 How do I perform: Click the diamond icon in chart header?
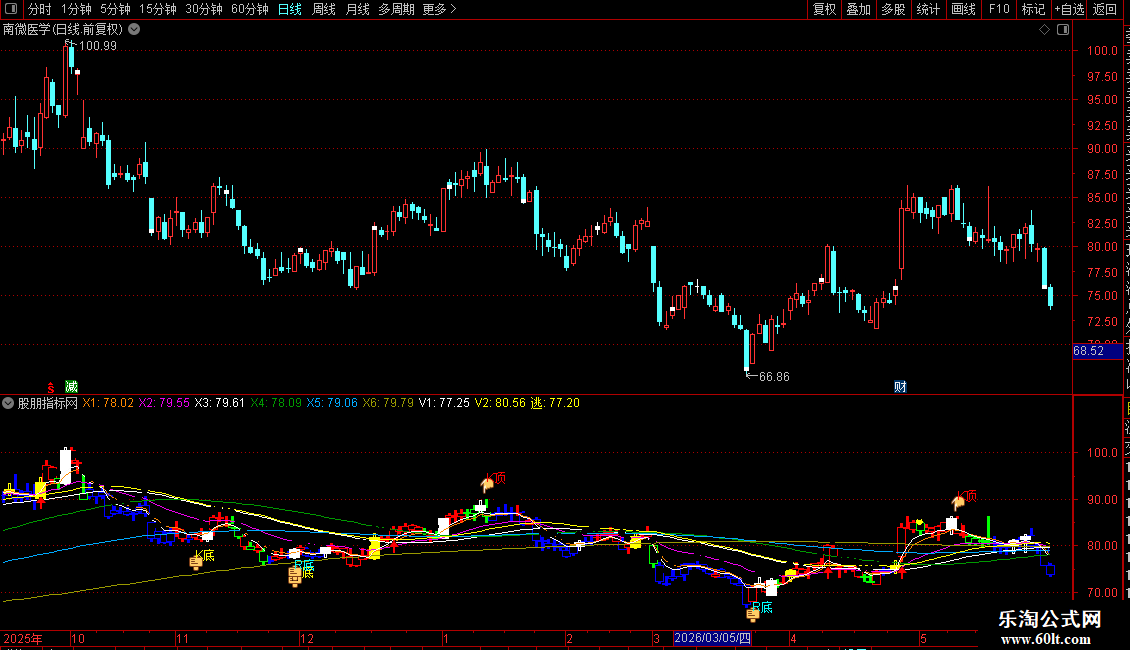1044,30
